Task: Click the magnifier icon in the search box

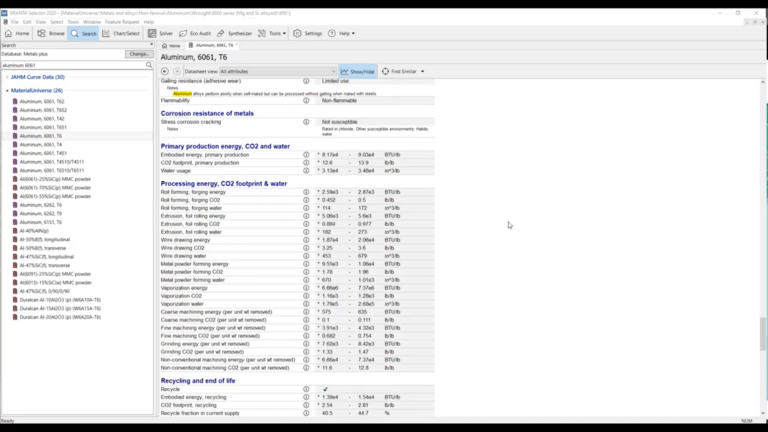Action: 149,65
